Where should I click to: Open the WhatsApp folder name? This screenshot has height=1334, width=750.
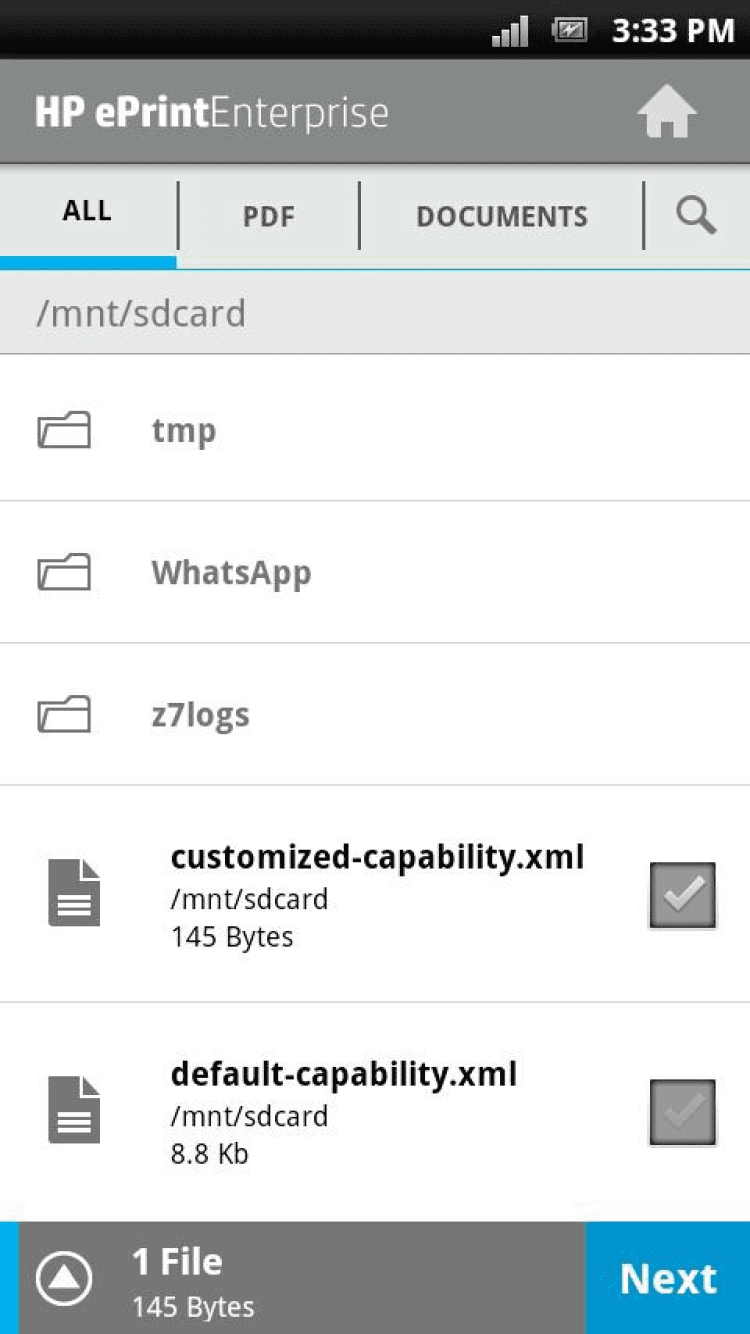point(231,573)
